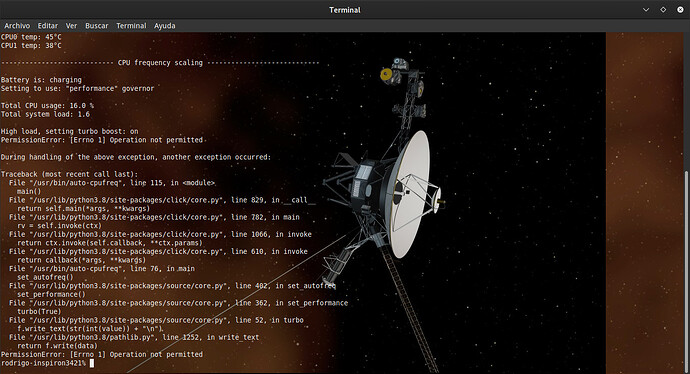Click the prompt cursor after rodrigo-inspiron3421%
The width and height of the screenshot is (690, 374).
(x=92, y=363)
